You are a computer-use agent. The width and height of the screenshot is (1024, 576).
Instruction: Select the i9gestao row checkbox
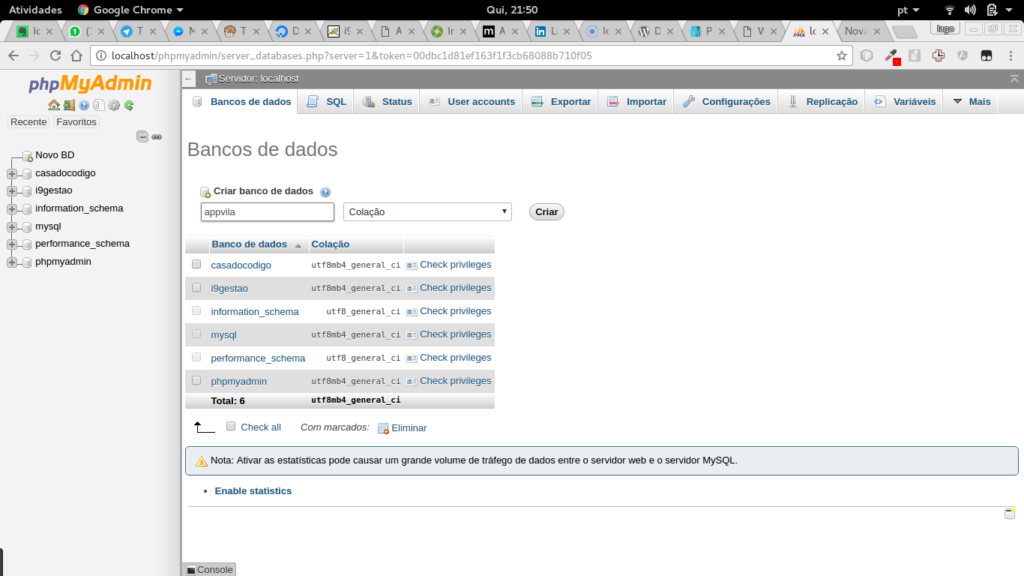click(197, 287)
